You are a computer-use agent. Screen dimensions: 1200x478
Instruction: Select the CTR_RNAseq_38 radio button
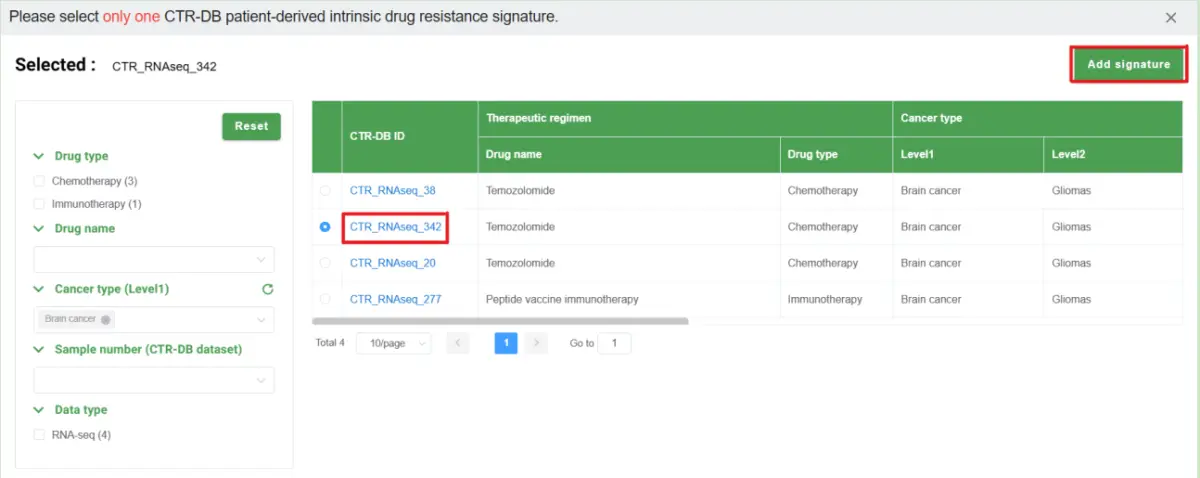click(x=325, y=190)
